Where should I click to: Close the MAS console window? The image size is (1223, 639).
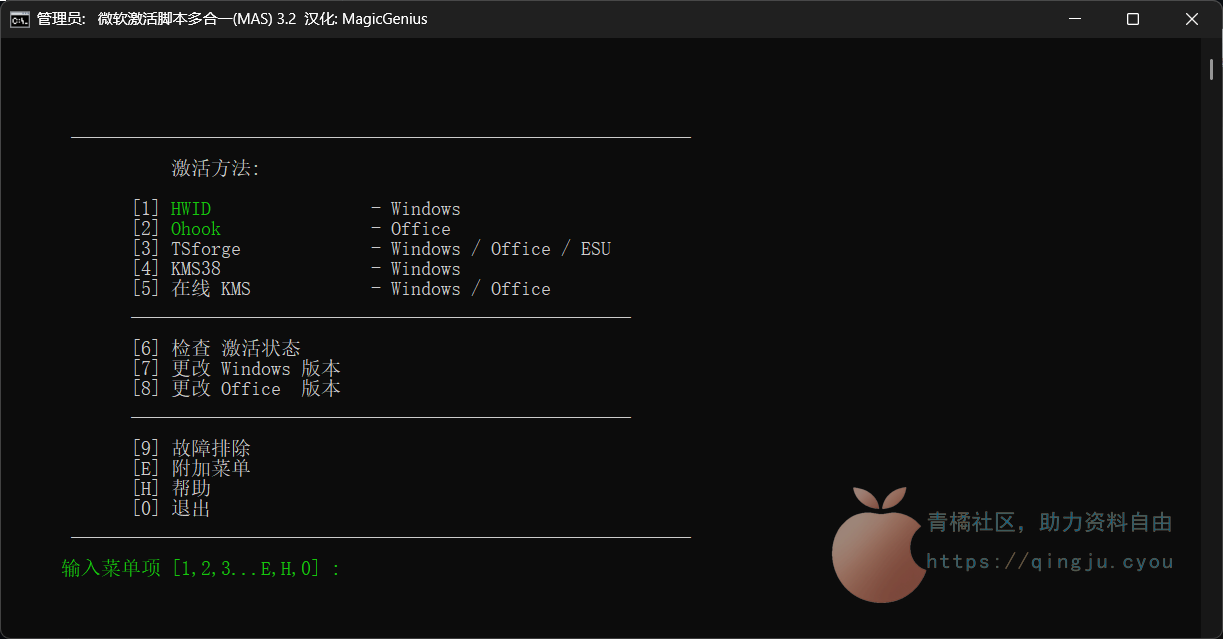coord(1192,19)
